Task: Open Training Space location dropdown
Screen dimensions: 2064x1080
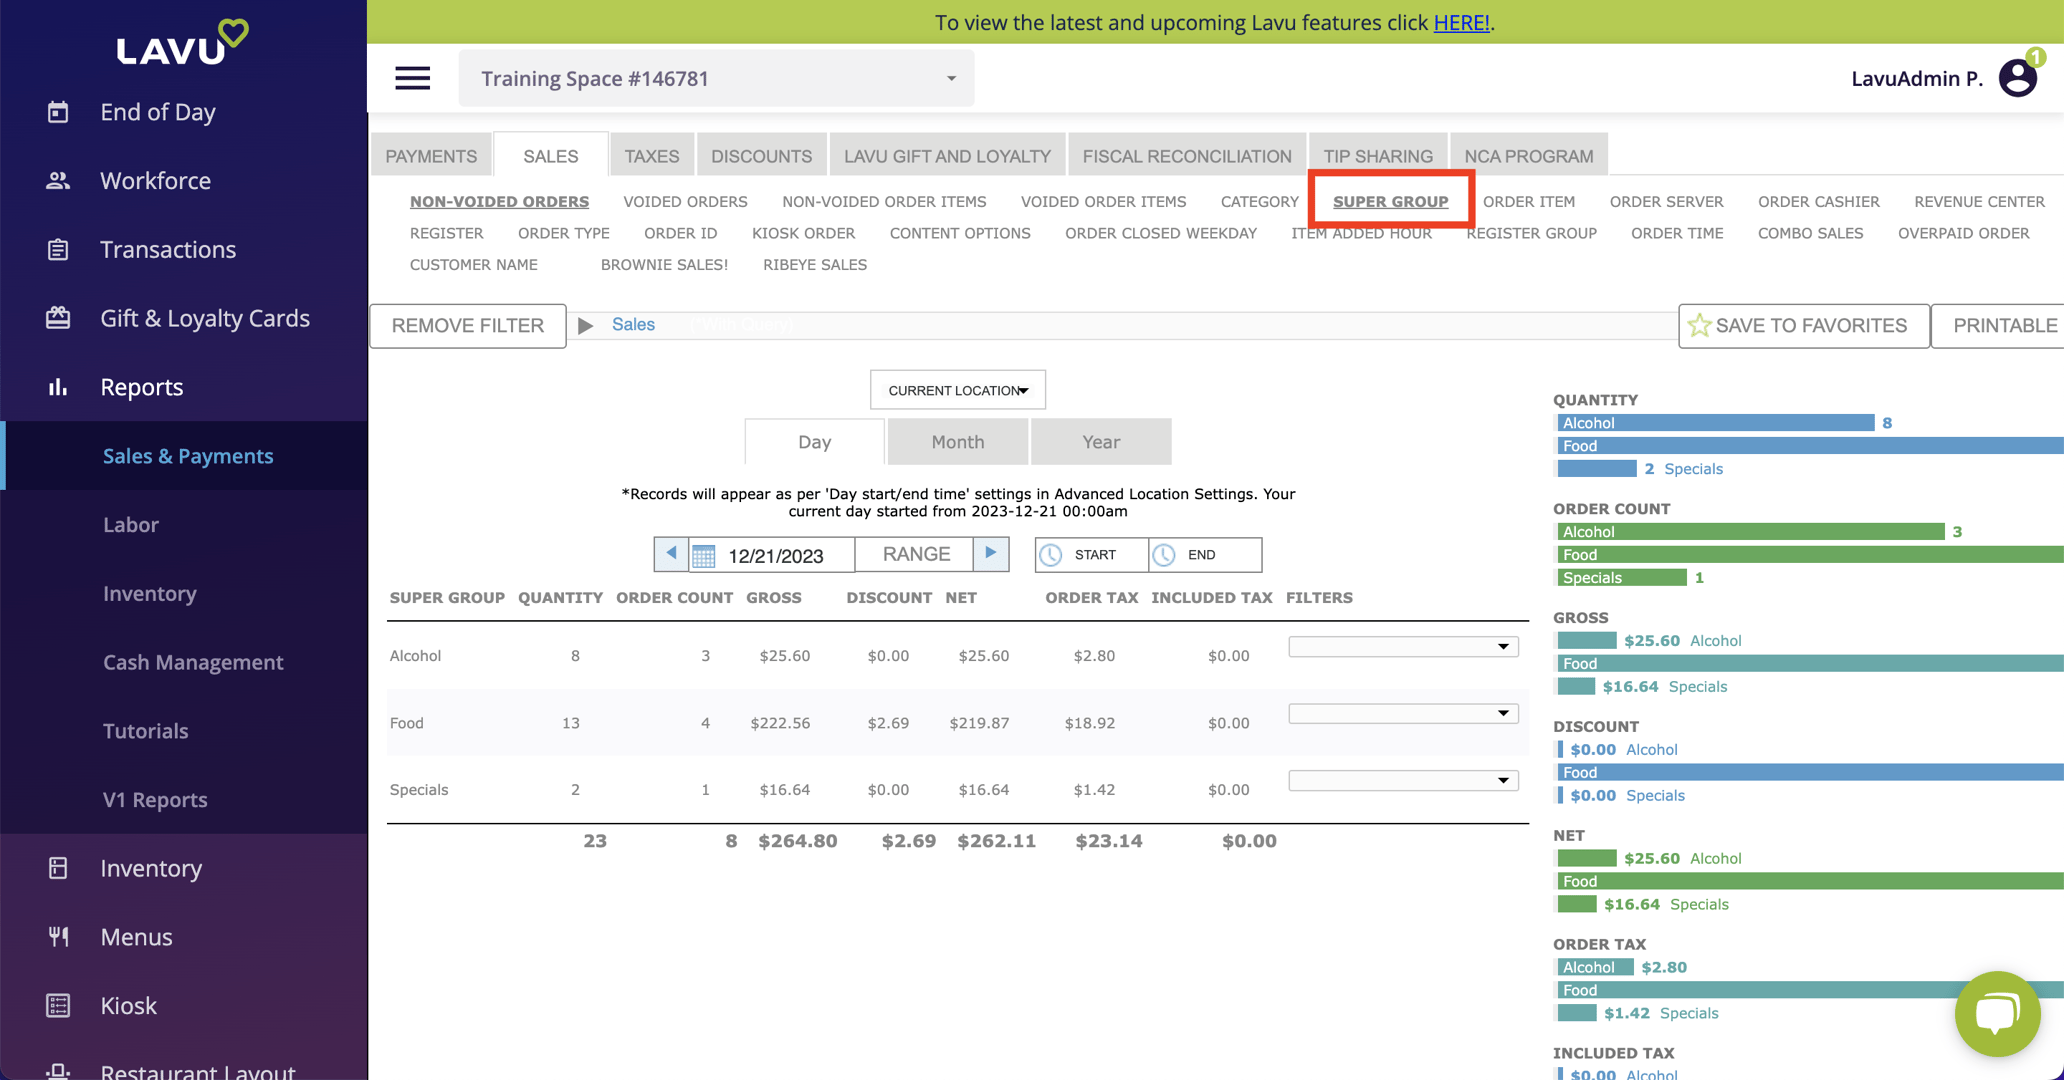Action: click(x=716, y=78)
